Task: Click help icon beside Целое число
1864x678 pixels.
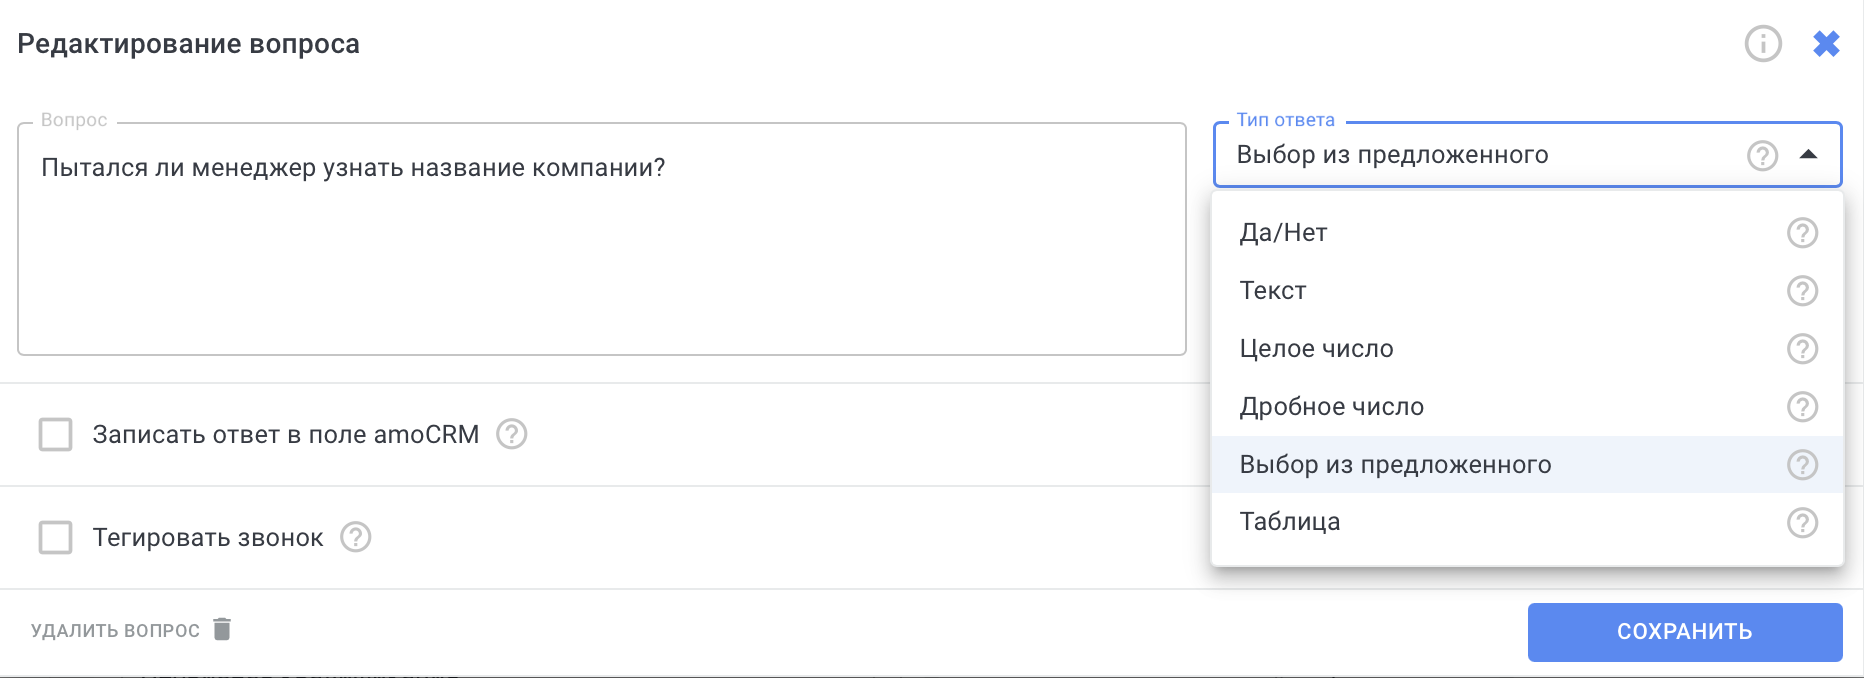Action: click(1802, 349)
